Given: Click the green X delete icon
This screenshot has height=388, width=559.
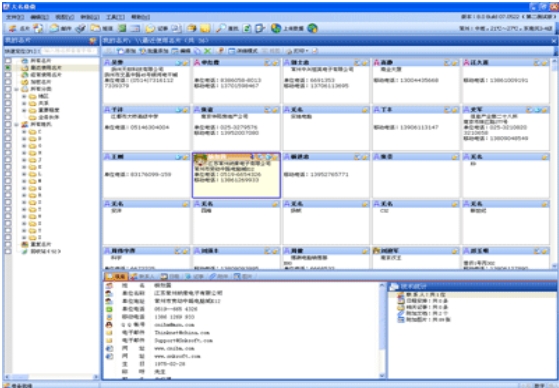Looking at the screenshot, I should (x=207, y=51).
